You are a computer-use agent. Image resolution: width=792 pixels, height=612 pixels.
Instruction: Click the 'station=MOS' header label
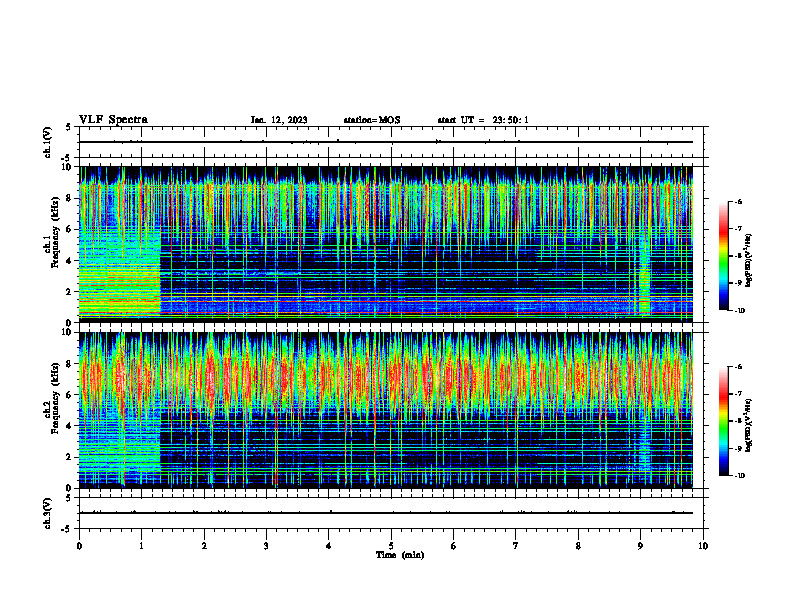pos(372,120)
